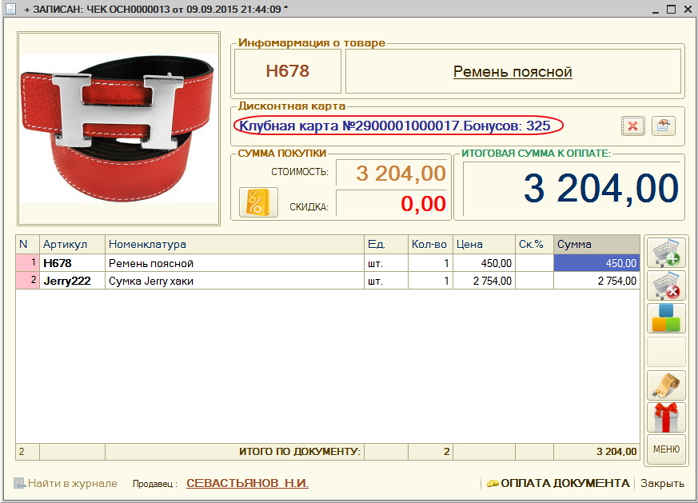Click the large total sum 3 204,00
The image size is (698, 503).
coord(572,189)
